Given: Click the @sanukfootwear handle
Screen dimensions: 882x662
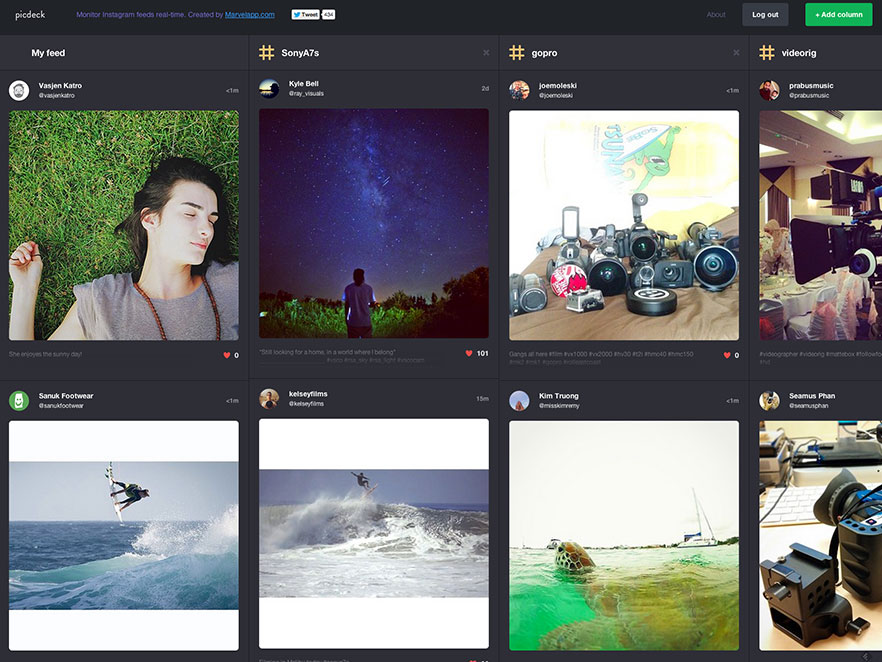Looking at the screenshot, I should point(61,406).
